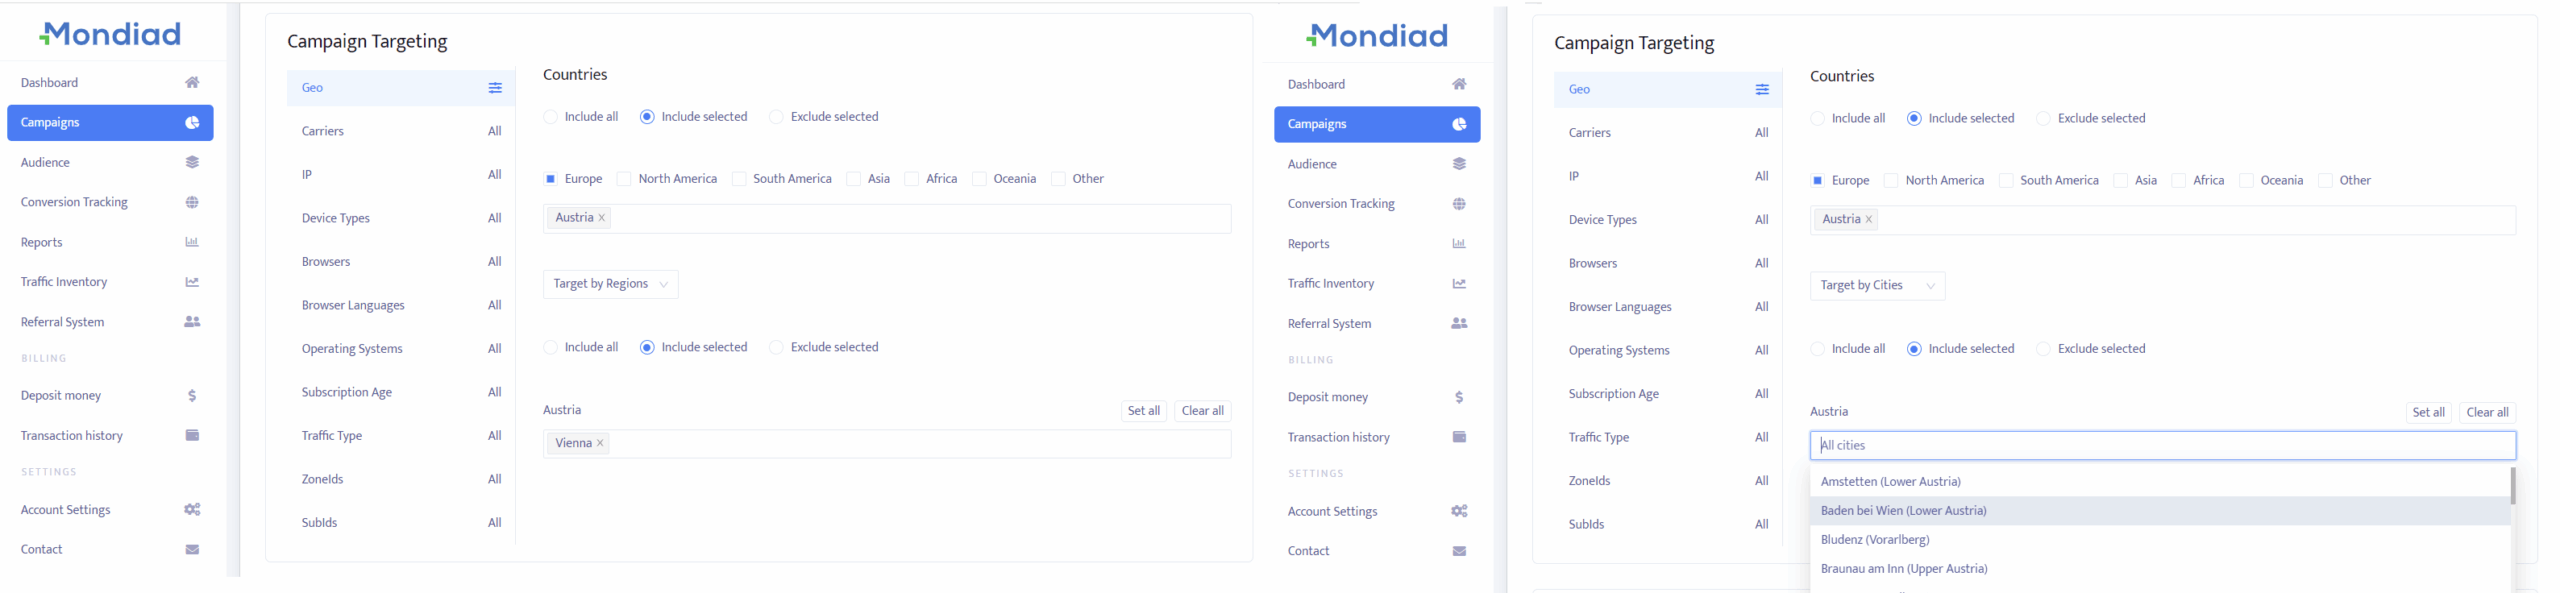Click Campaigns pie icon in right panel sidebar
The width and height of the screenshot is (2560, 593).
[x=1459, y=124]
